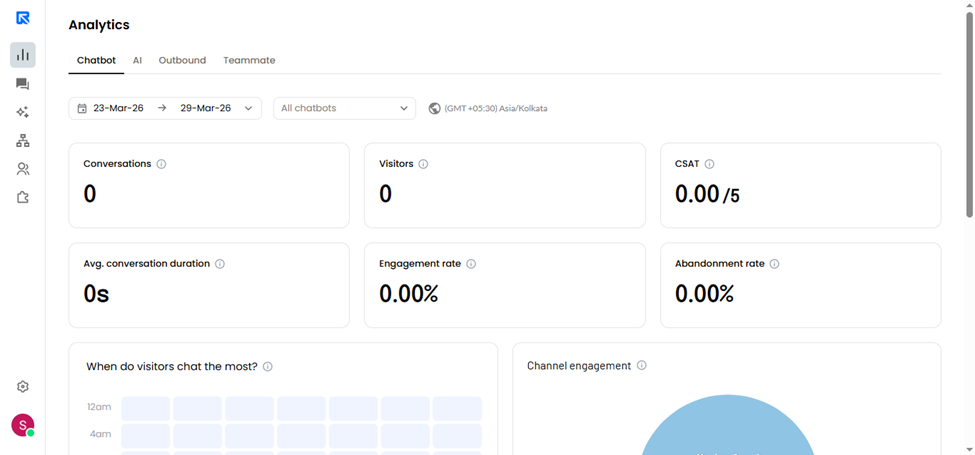Click the page vertical scrollbar thumb
The width and height of the screenshot is (975, 455).
(969, 115)
